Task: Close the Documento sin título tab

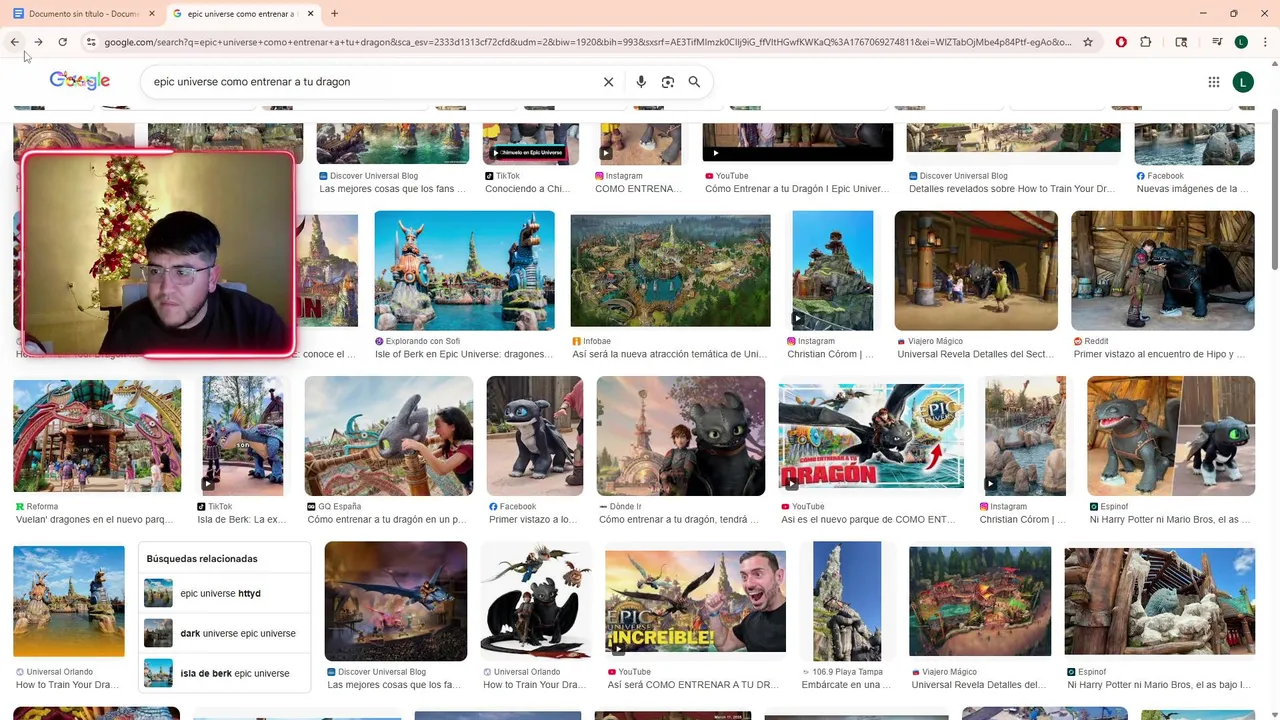Action: coord(152,14)
